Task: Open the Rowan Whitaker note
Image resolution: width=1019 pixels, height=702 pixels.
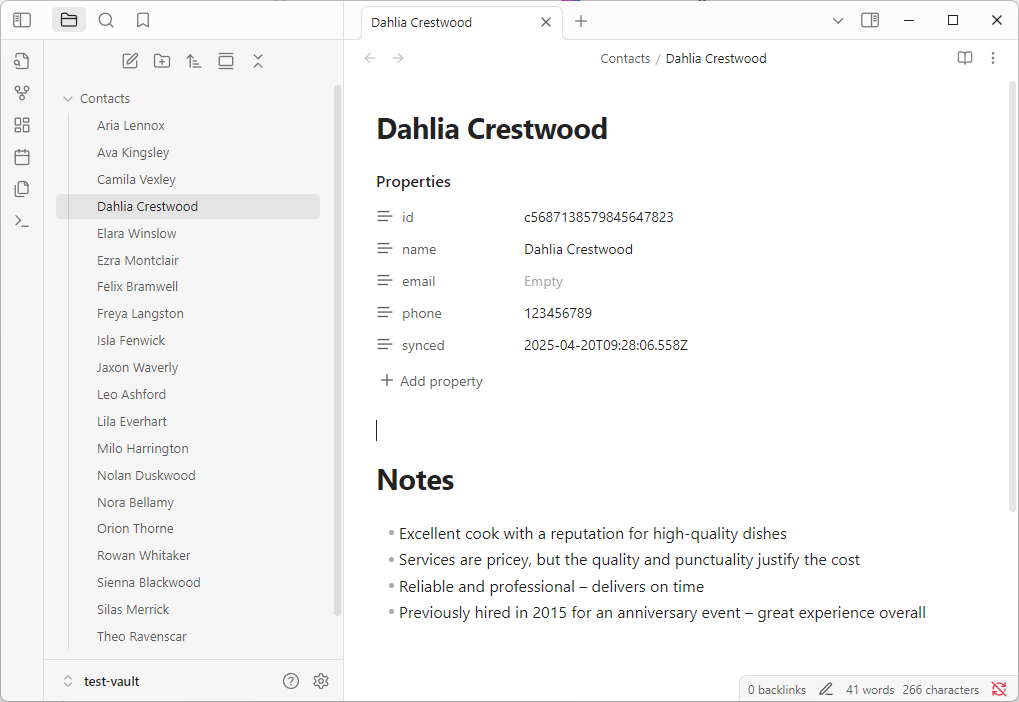Action: [144, 556]
